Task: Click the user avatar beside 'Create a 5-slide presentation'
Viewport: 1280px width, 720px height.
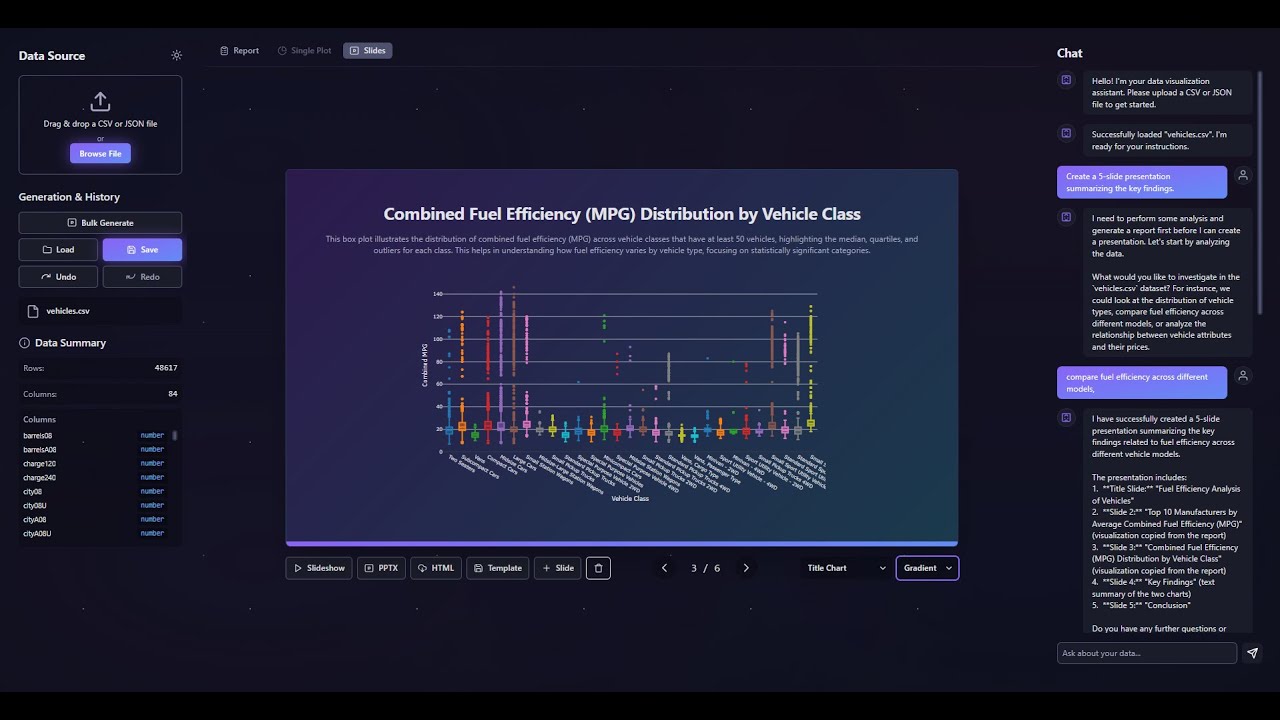Action: click(x=1243, y=175)
